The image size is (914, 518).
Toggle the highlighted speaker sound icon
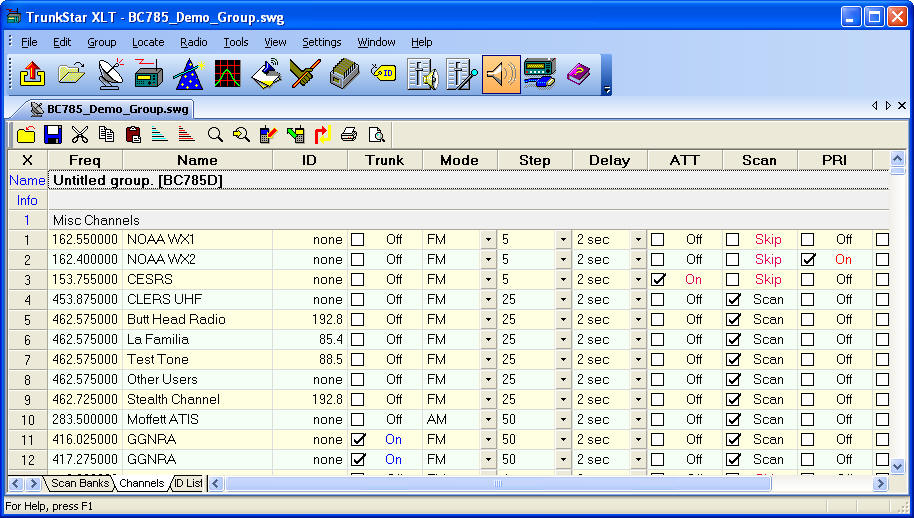pyautogui.click(x=501, y=74)
